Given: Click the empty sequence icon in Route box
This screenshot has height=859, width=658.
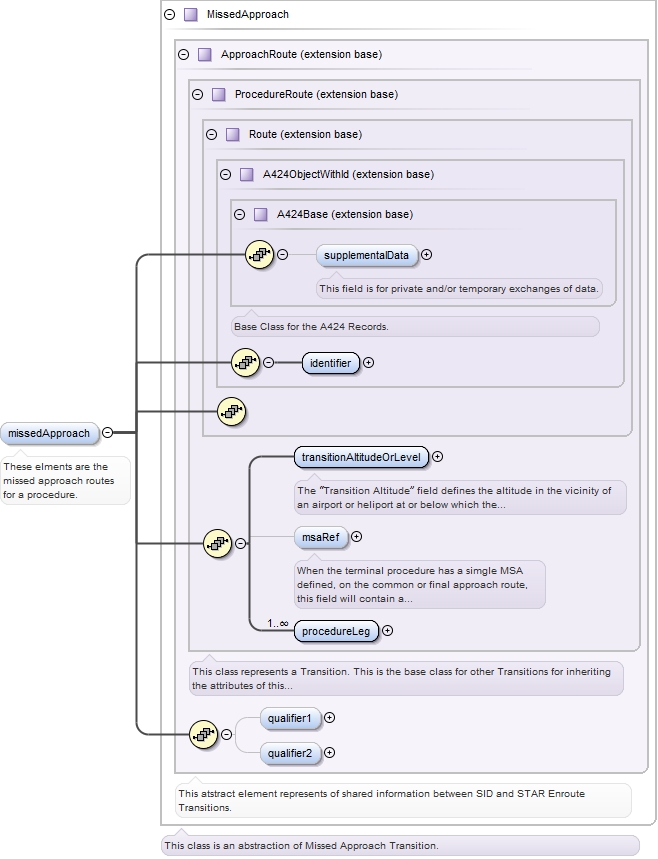Looking at the screenshot, I should click(x=231, y=410).
